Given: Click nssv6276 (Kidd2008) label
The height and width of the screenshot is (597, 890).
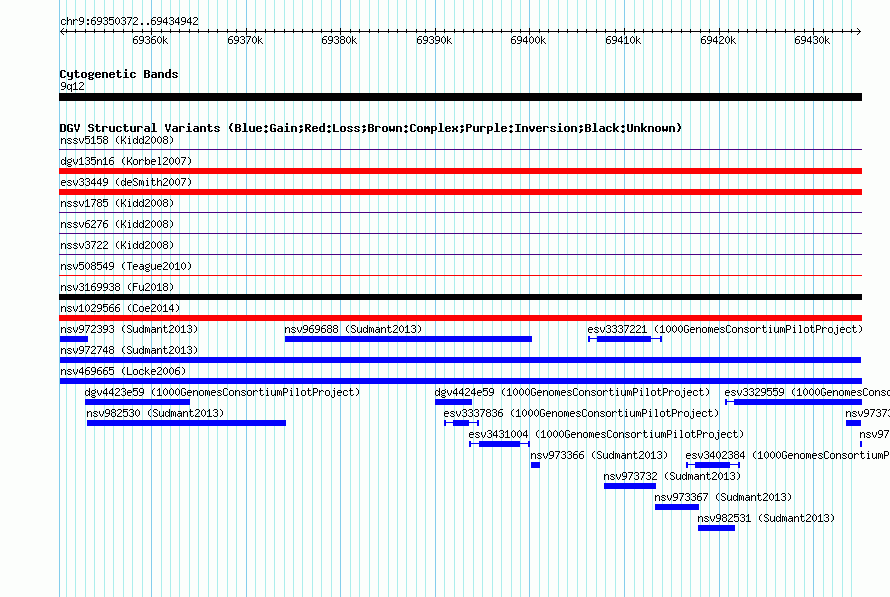Looking at the screenshot, I should point(117,224).
